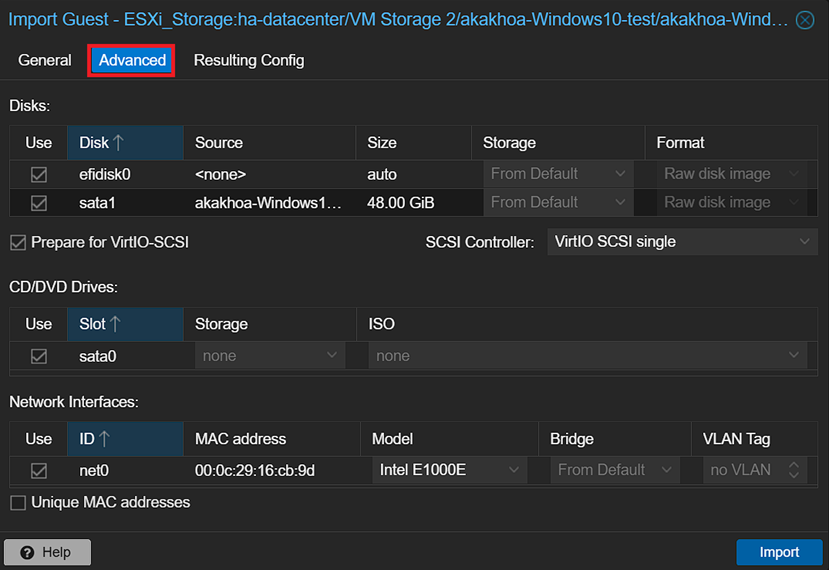Viewport: 829px width, 570px height.
Task: Open the net0 Bridge dropdown
Action: [x=615, y=470]
